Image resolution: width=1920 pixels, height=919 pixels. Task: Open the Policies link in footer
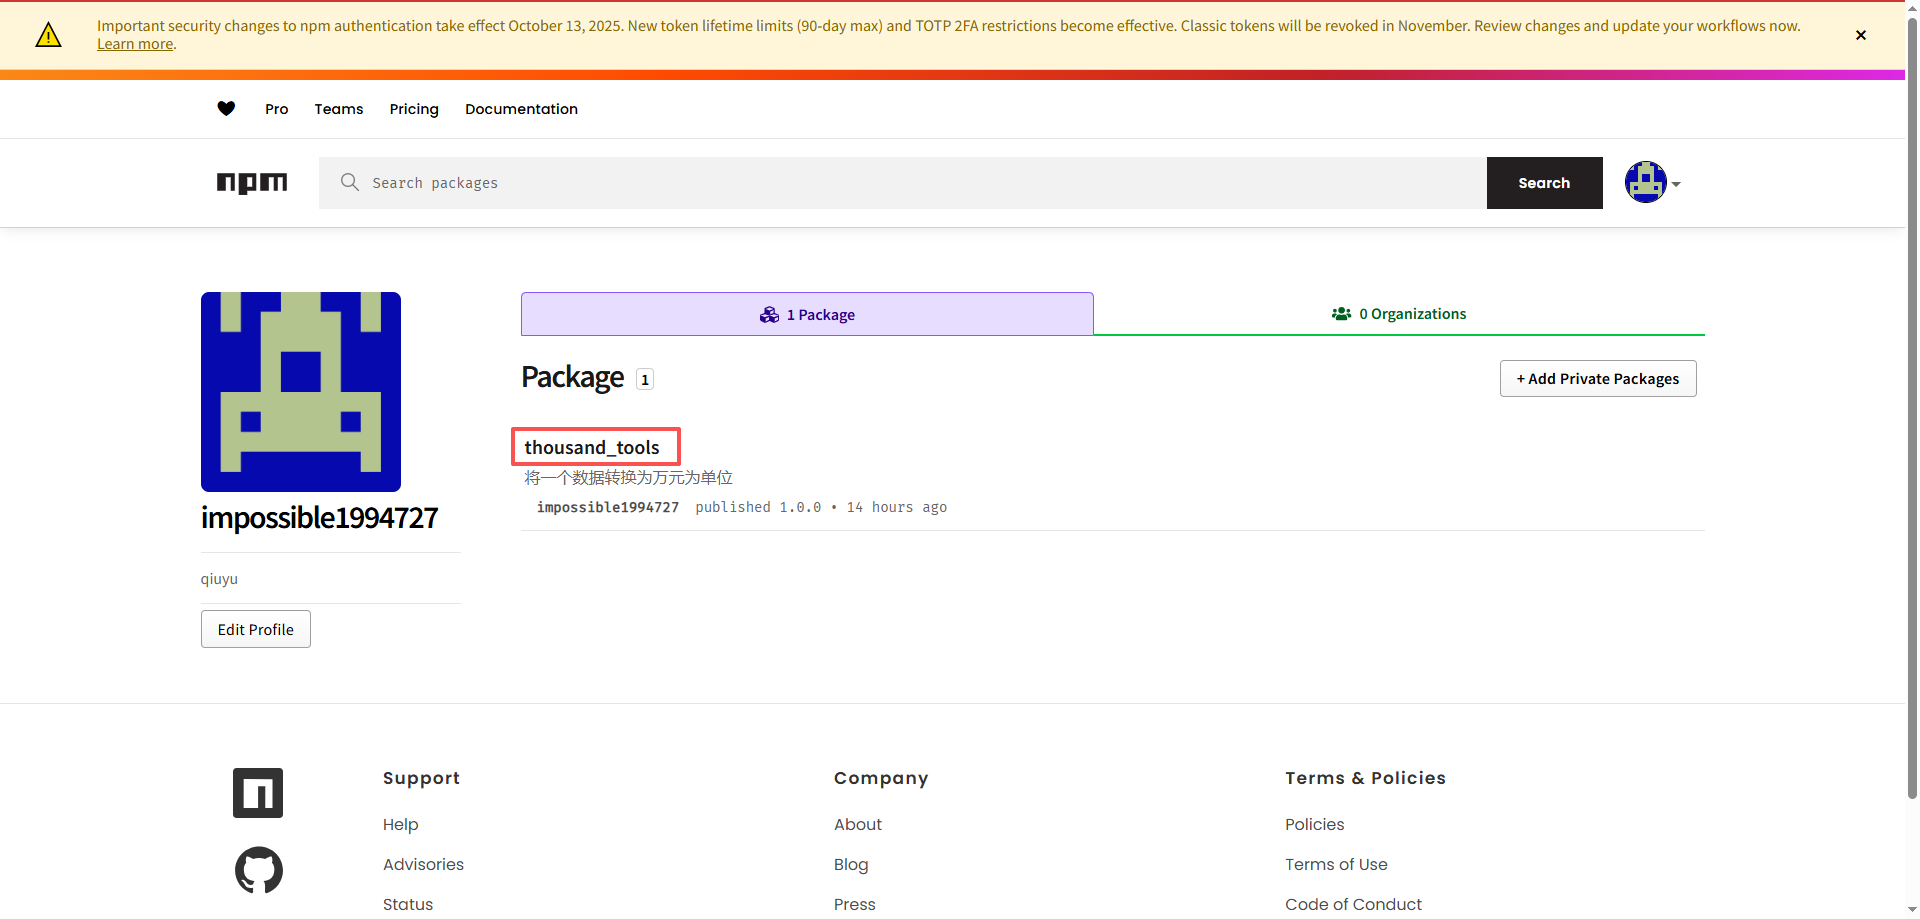1314,824
